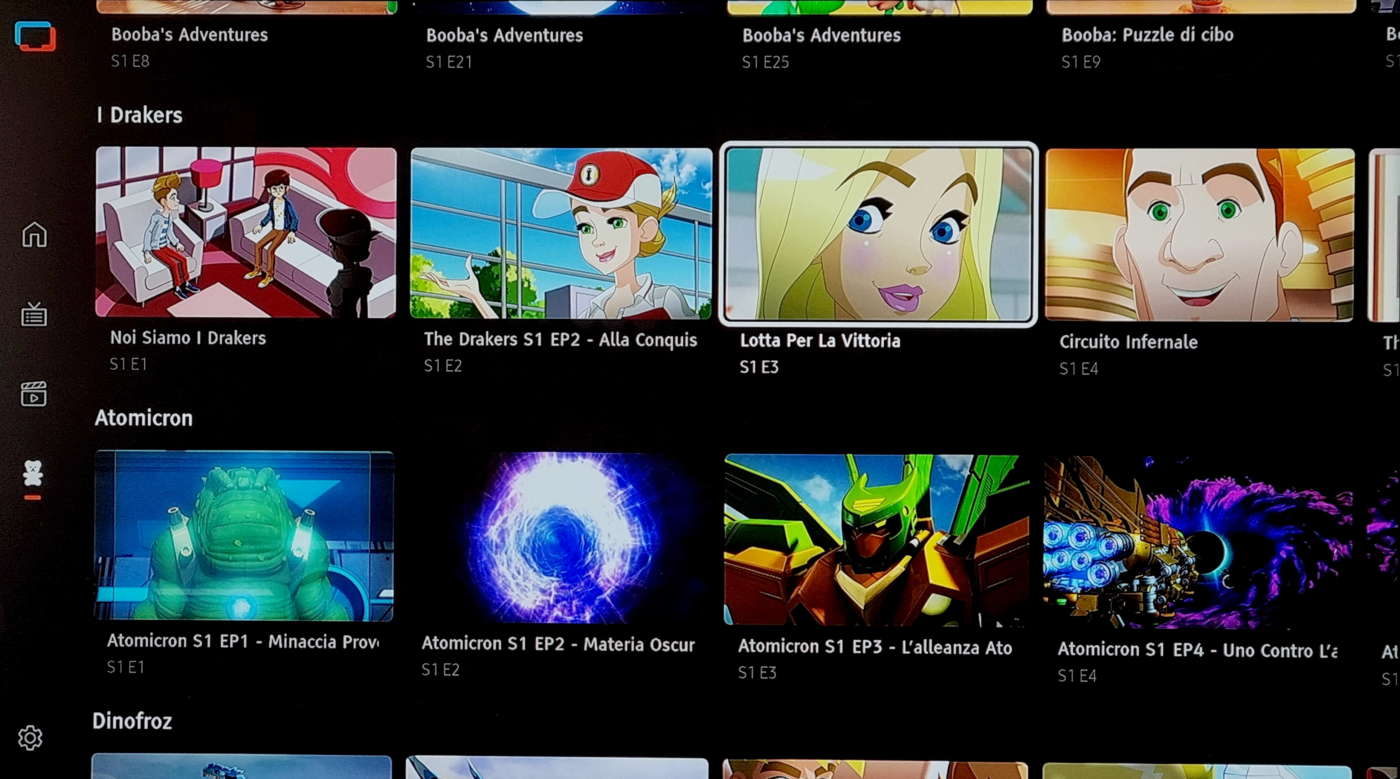This screenshot has height=779, width=1400.
Task: Click "Atomicron S1 EP3 - L'alleanza Ato" title
Action: click(875, 647)
